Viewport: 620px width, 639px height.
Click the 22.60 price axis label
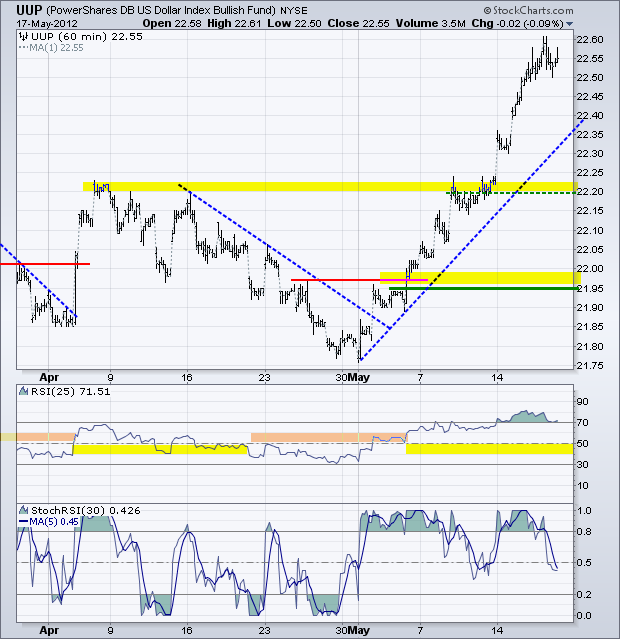589,40
